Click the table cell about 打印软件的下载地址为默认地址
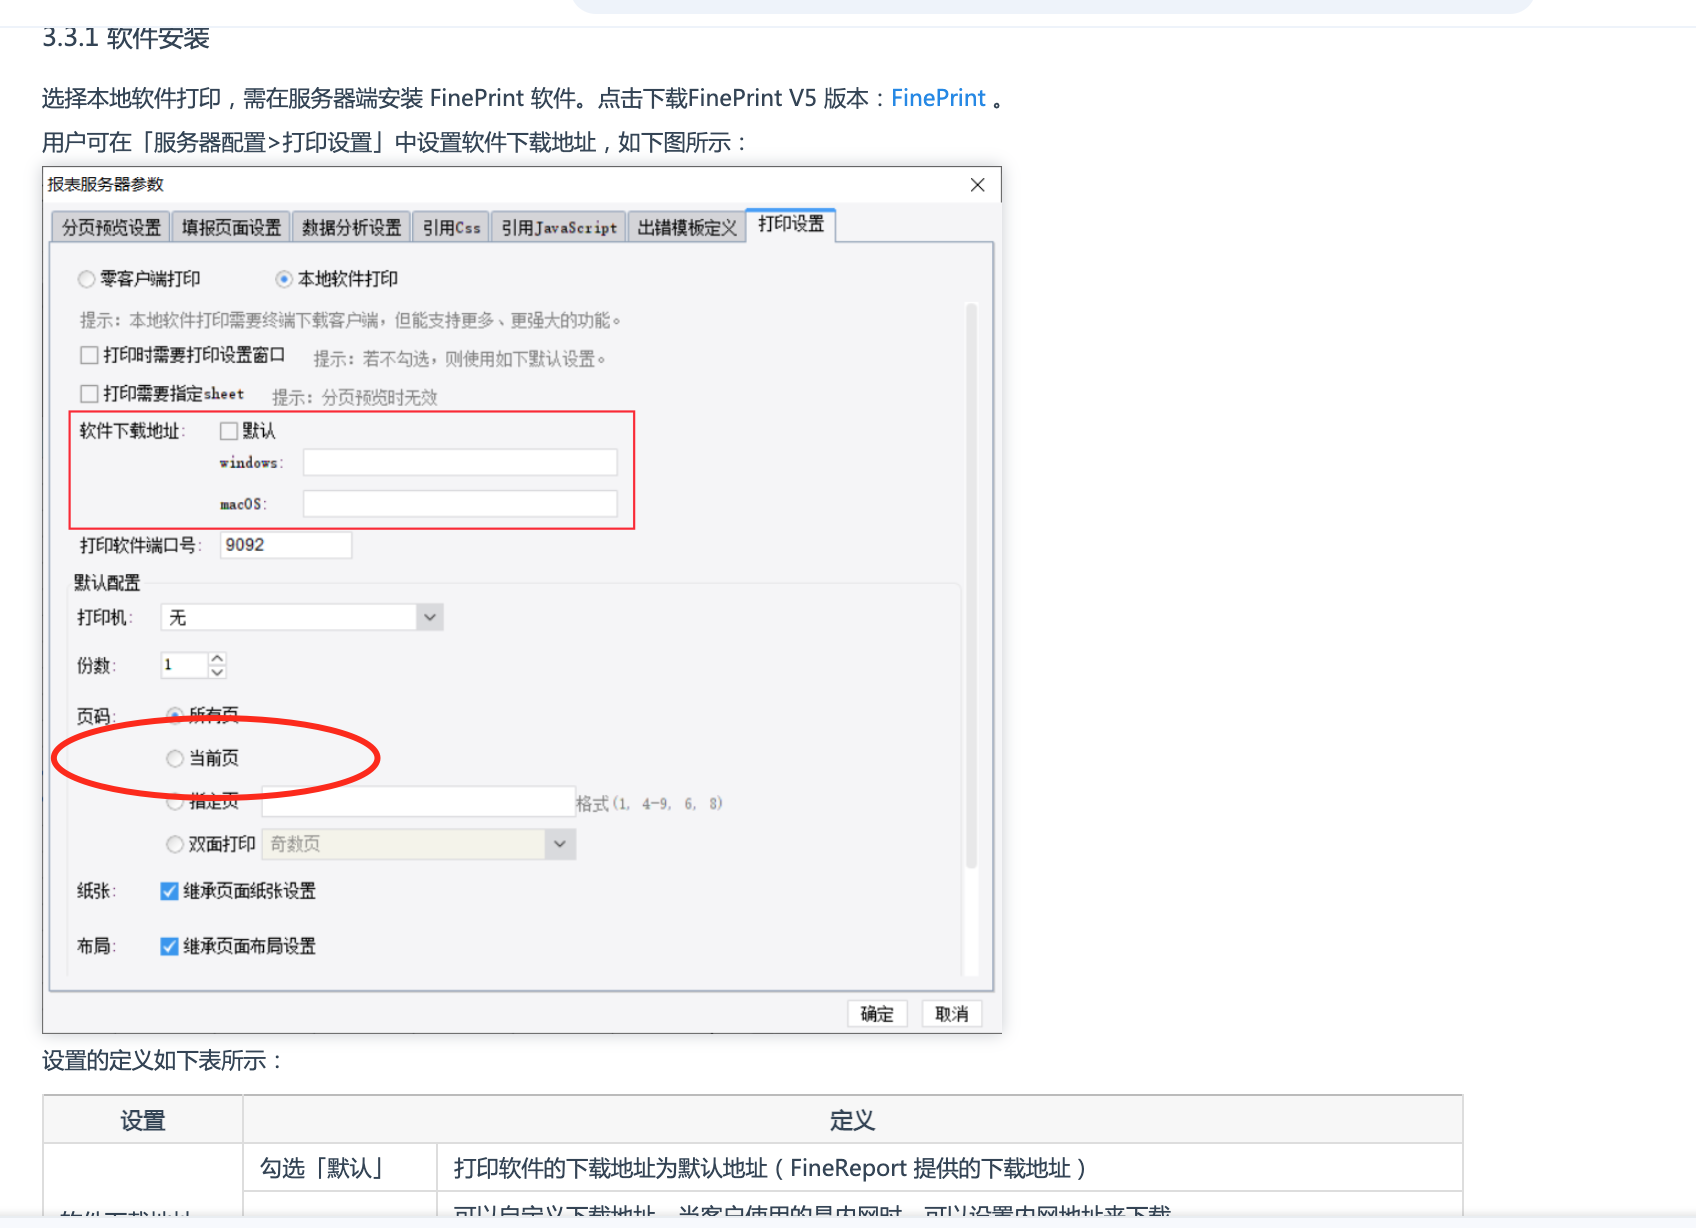1696x1228 pixels. 950,1168
